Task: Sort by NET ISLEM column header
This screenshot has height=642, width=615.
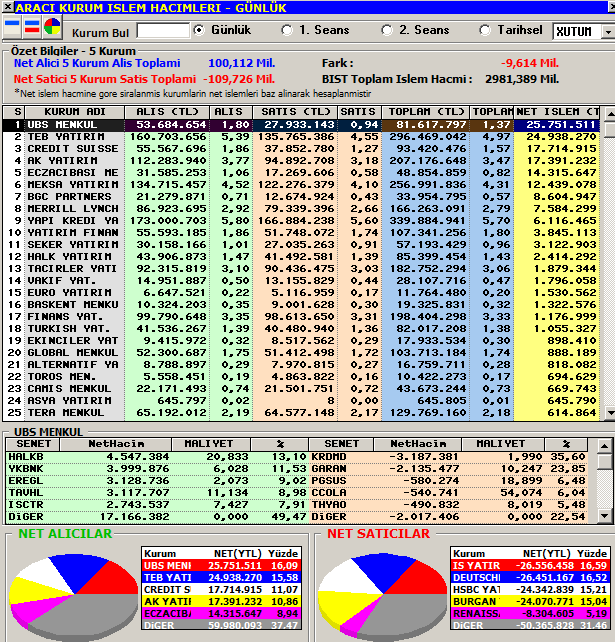Action: click(x=558, y=112)
